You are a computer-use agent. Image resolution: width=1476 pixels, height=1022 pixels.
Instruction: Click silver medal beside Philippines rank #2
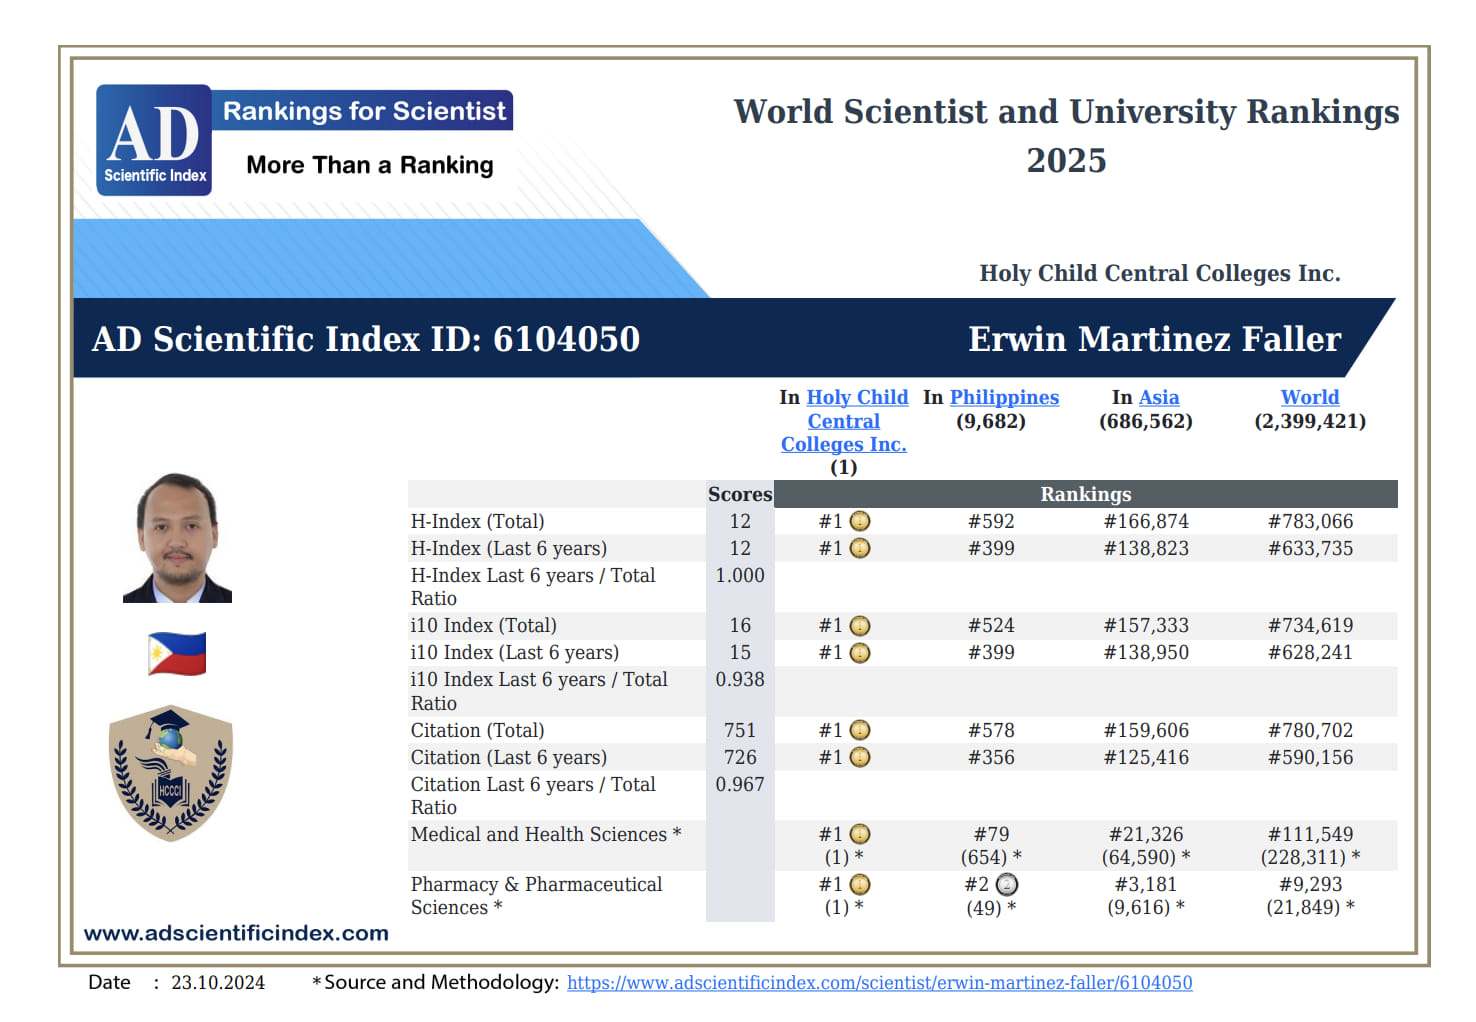click(1007, 884)
